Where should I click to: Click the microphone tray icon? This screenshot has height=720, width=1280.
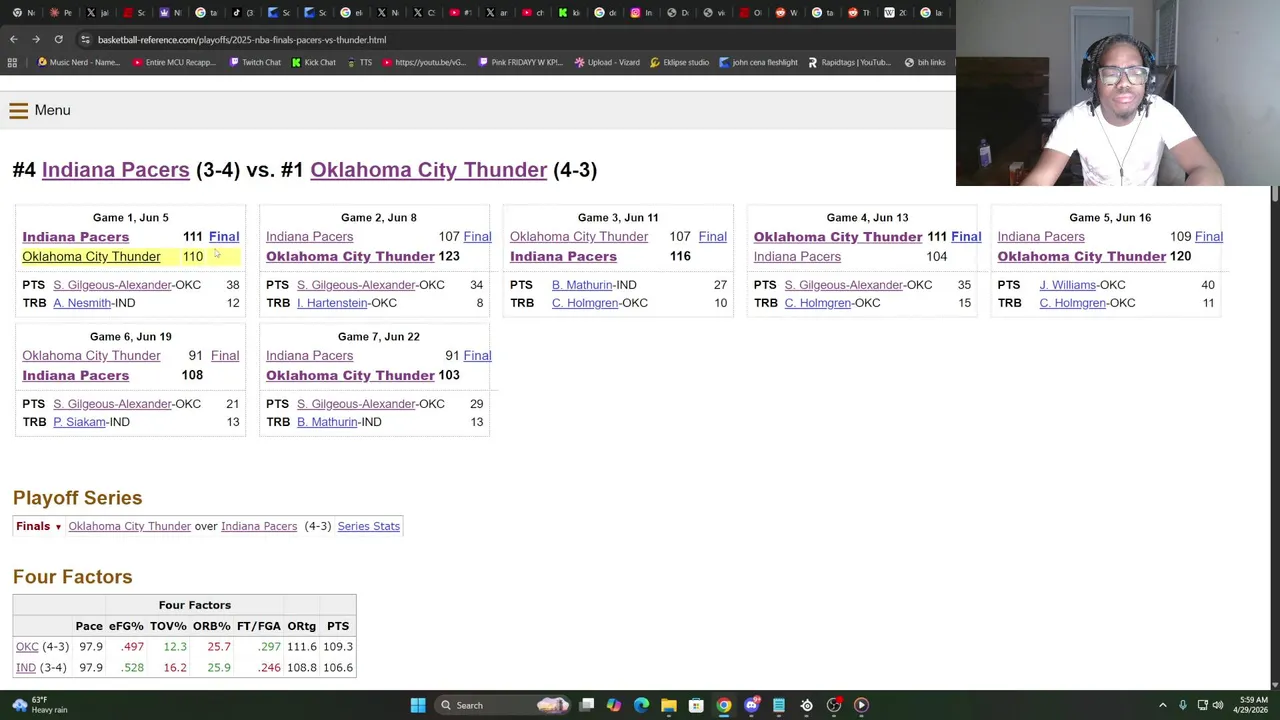pyautogui.click(x=1183, y=705)
